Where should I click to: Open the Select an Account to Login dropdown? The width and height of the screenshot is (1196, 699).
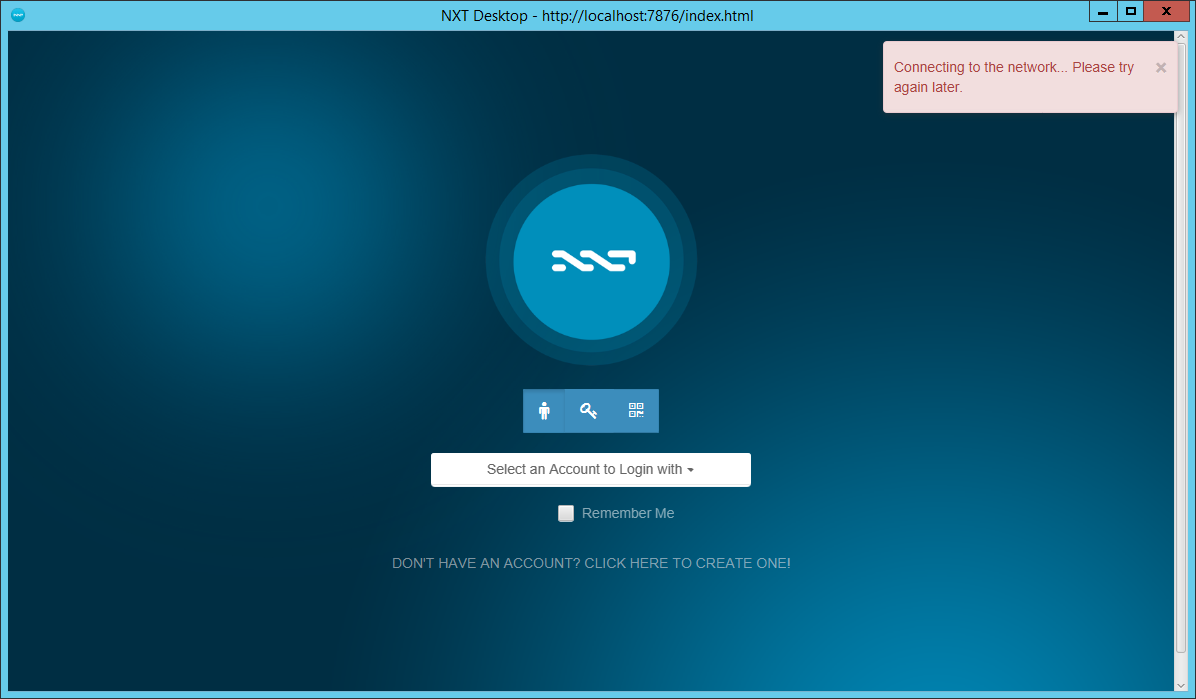(x=590, y=469)
